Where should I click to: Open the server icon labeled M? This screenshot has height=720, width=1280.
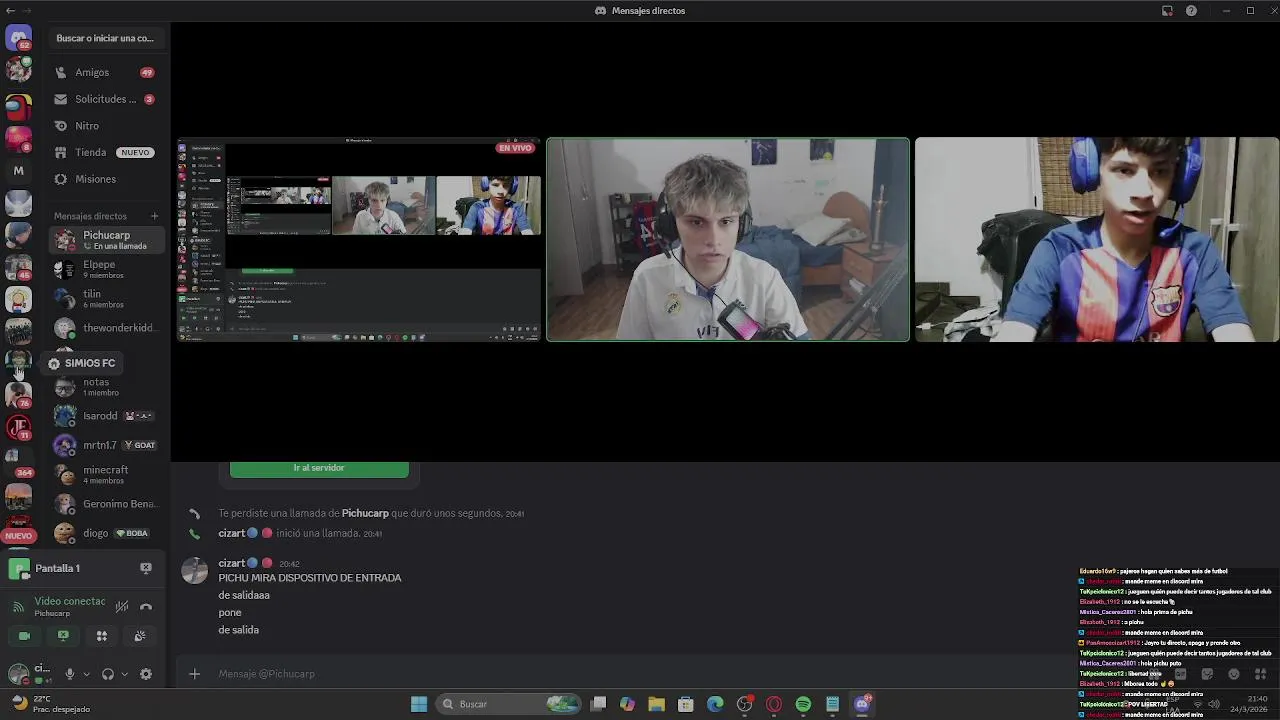pyautogui.click(x=18, y=171)
